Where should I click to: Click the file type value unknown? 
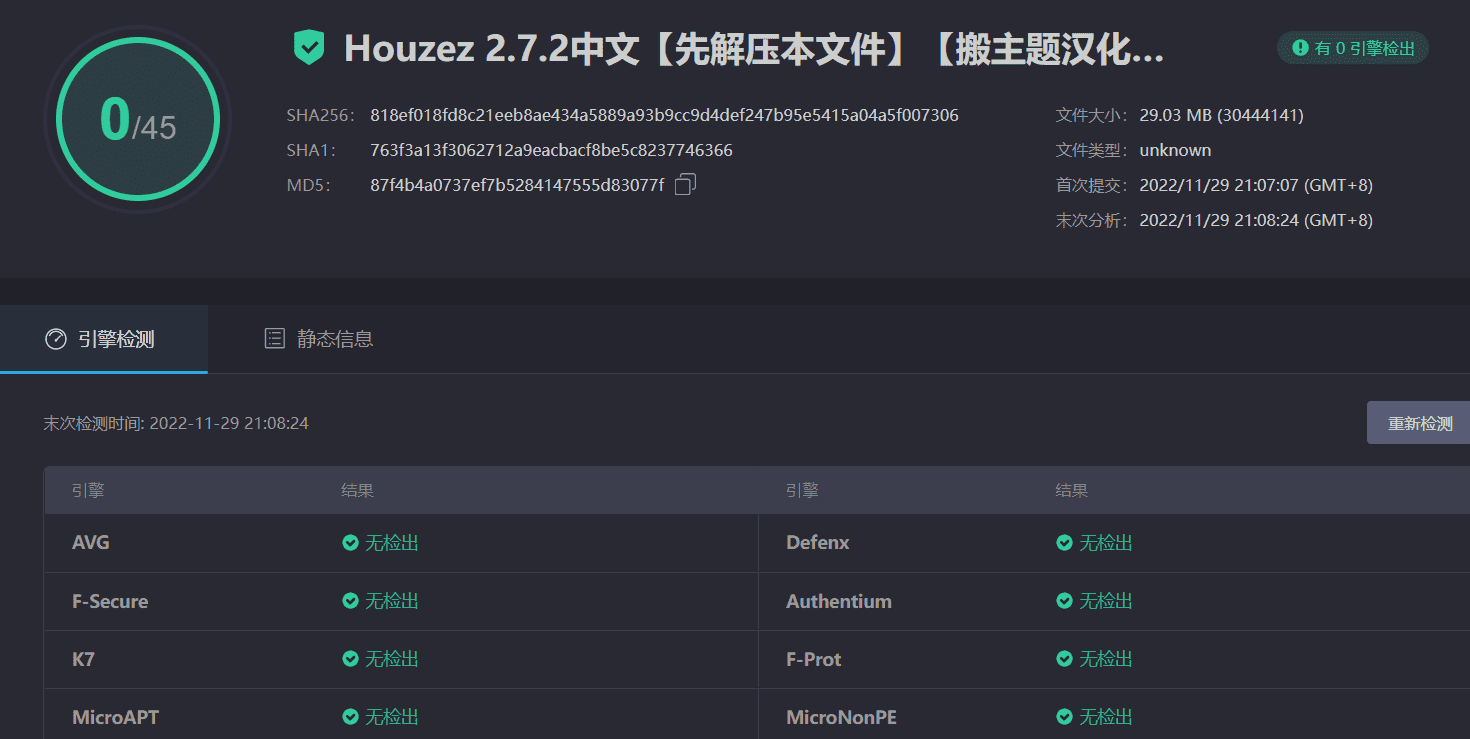point(1175,150)
